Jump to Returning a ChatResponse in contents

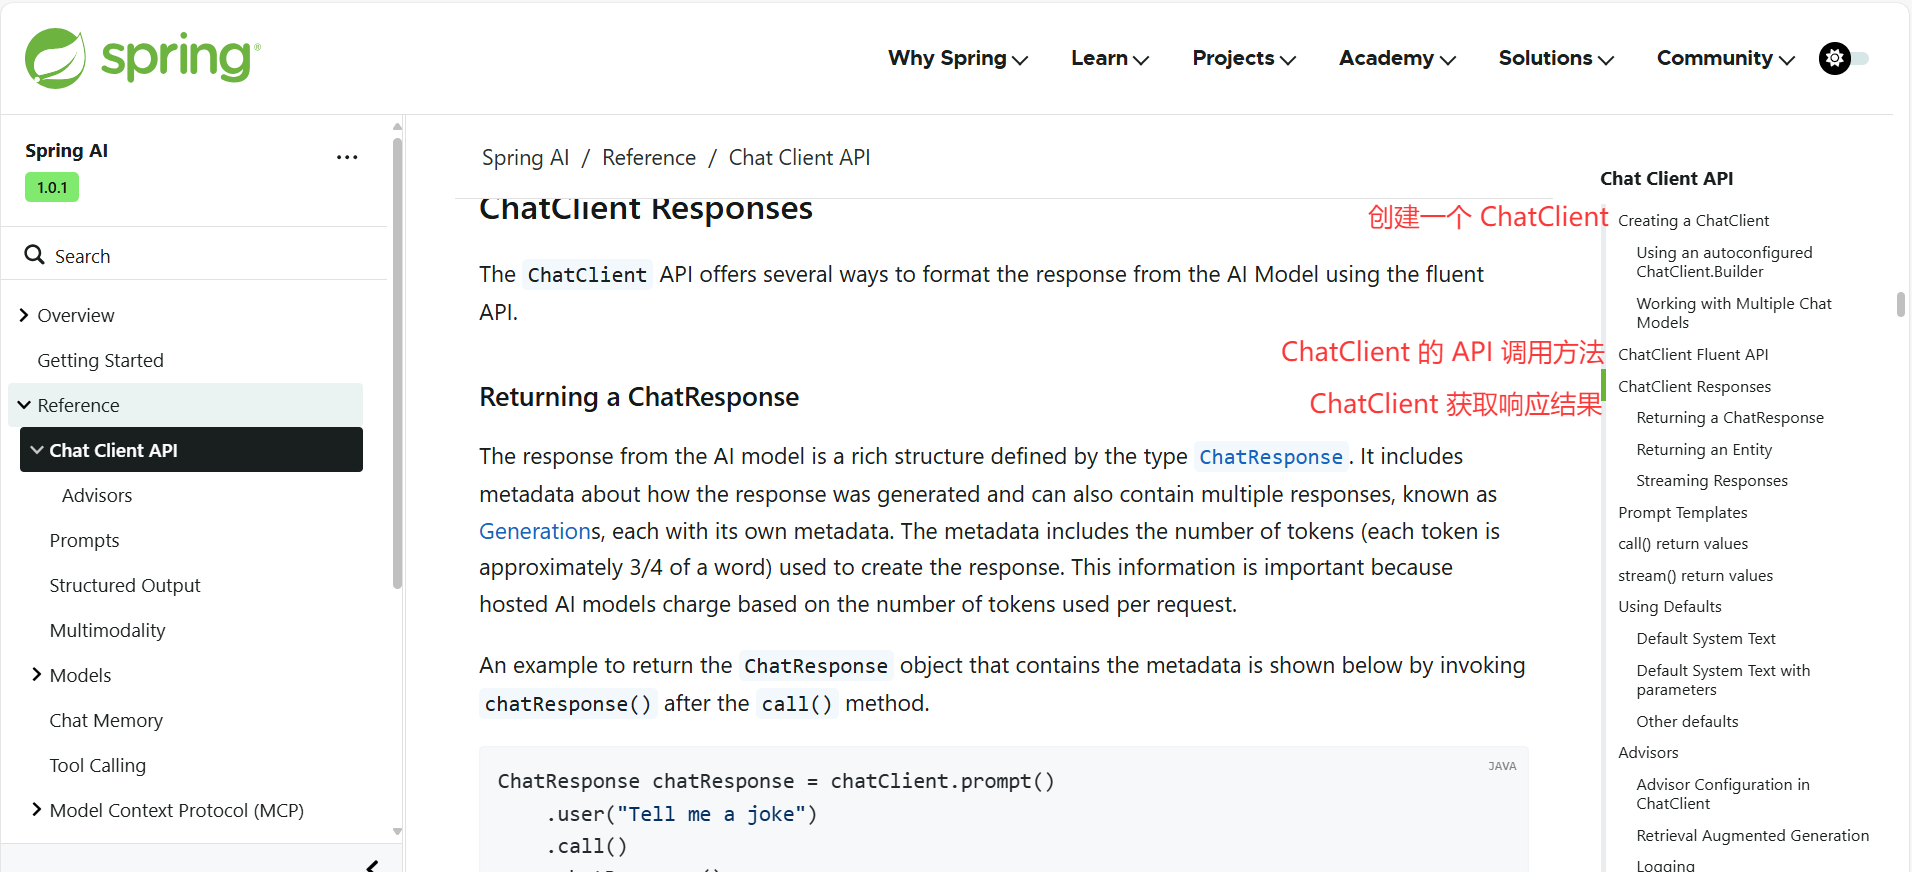point(1730,417)
